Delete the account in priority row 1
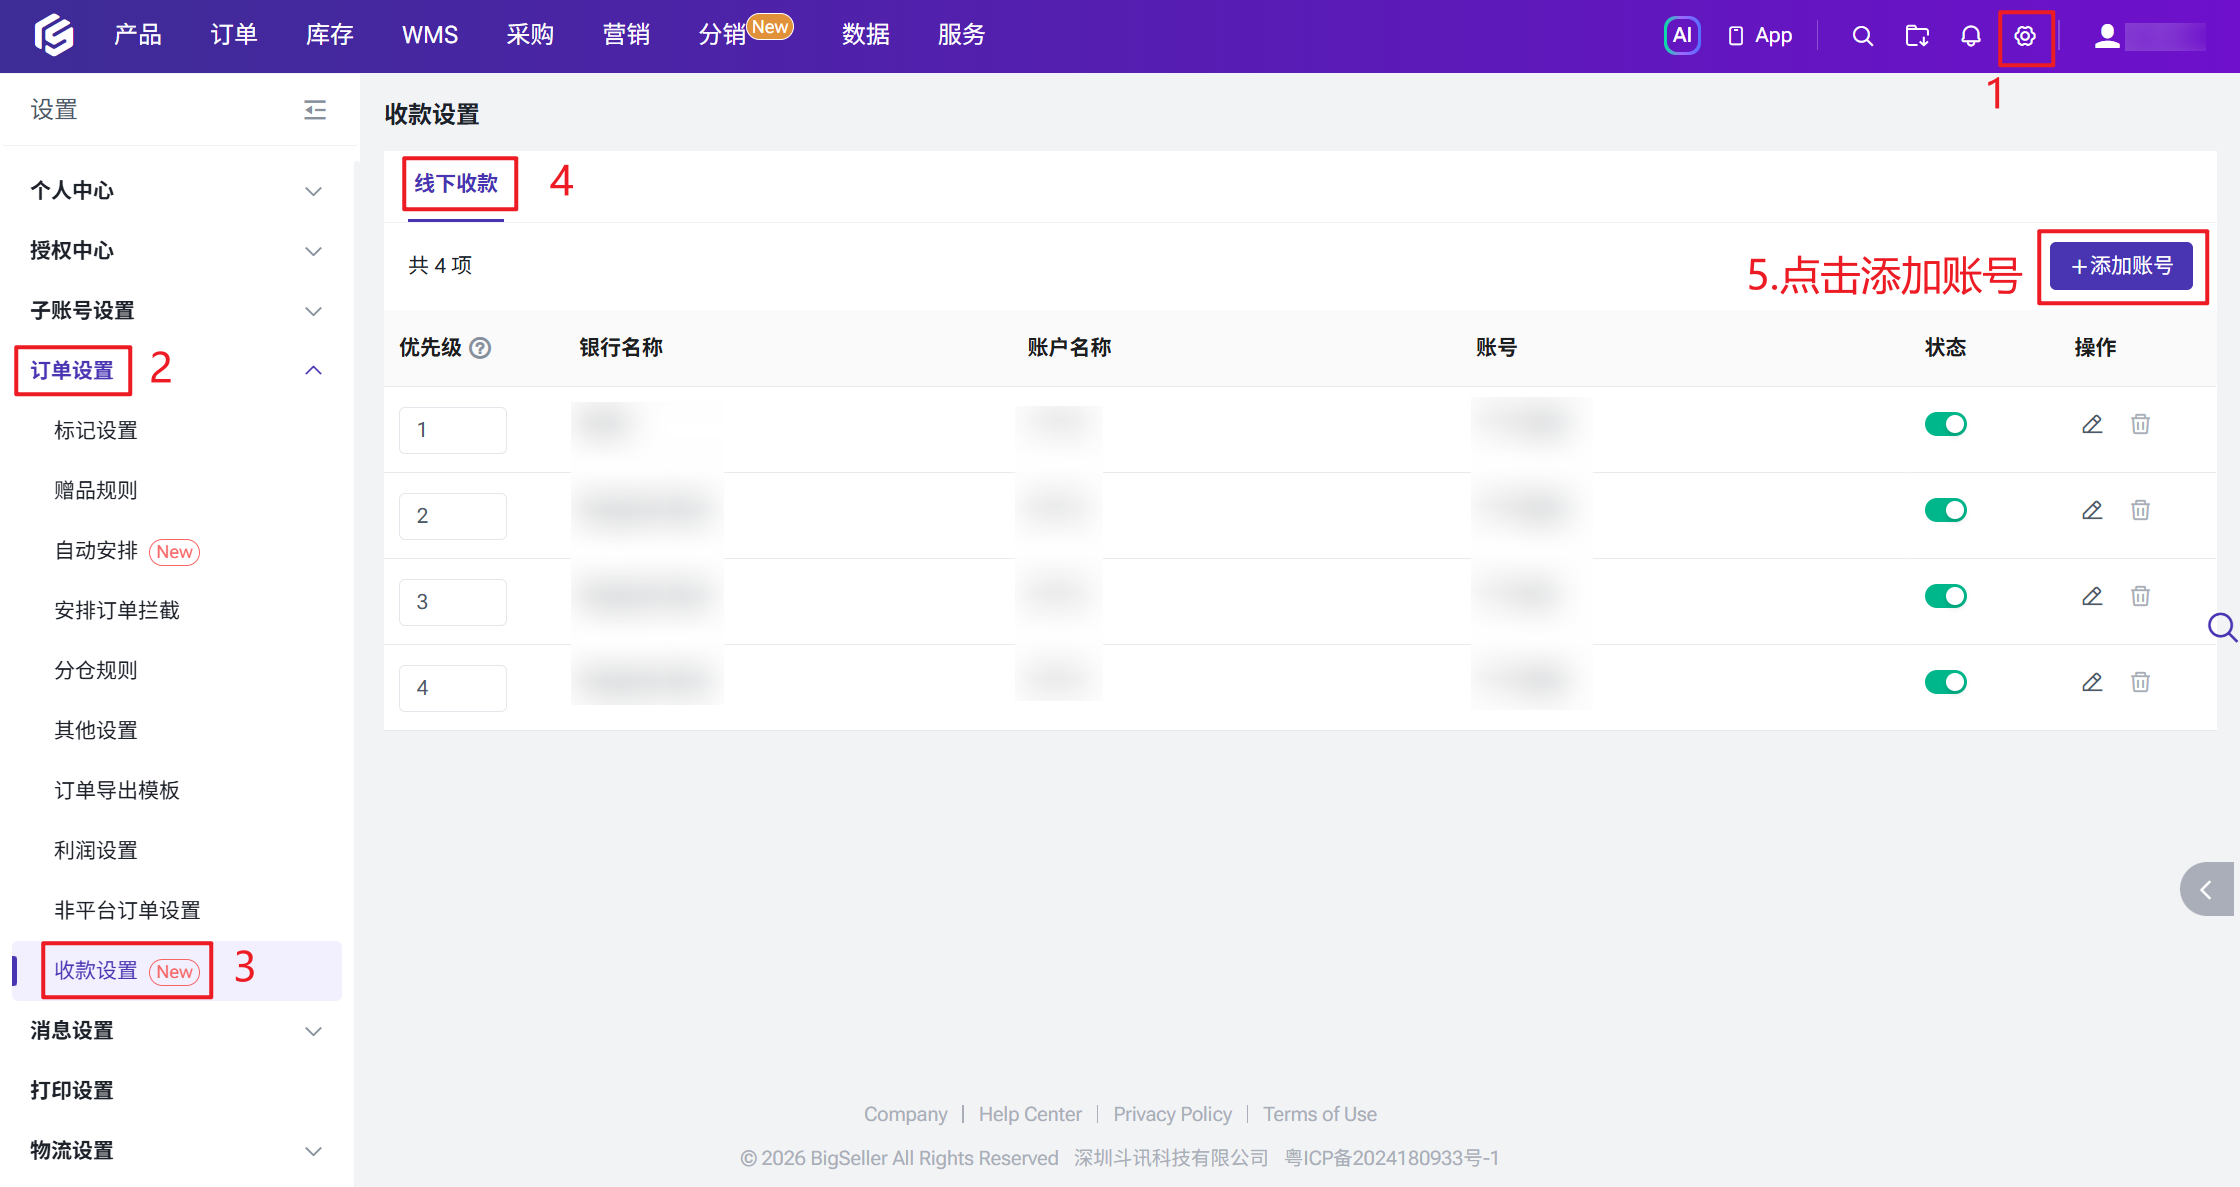 (2140, 424)
